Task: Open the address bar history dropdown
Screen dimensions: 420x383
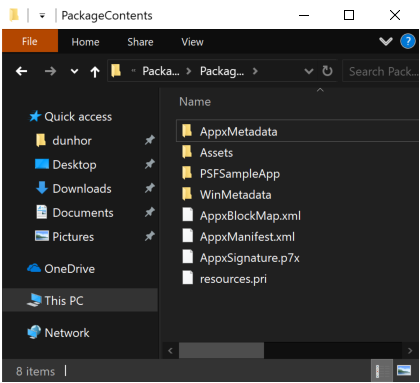Action: point(309,71)
